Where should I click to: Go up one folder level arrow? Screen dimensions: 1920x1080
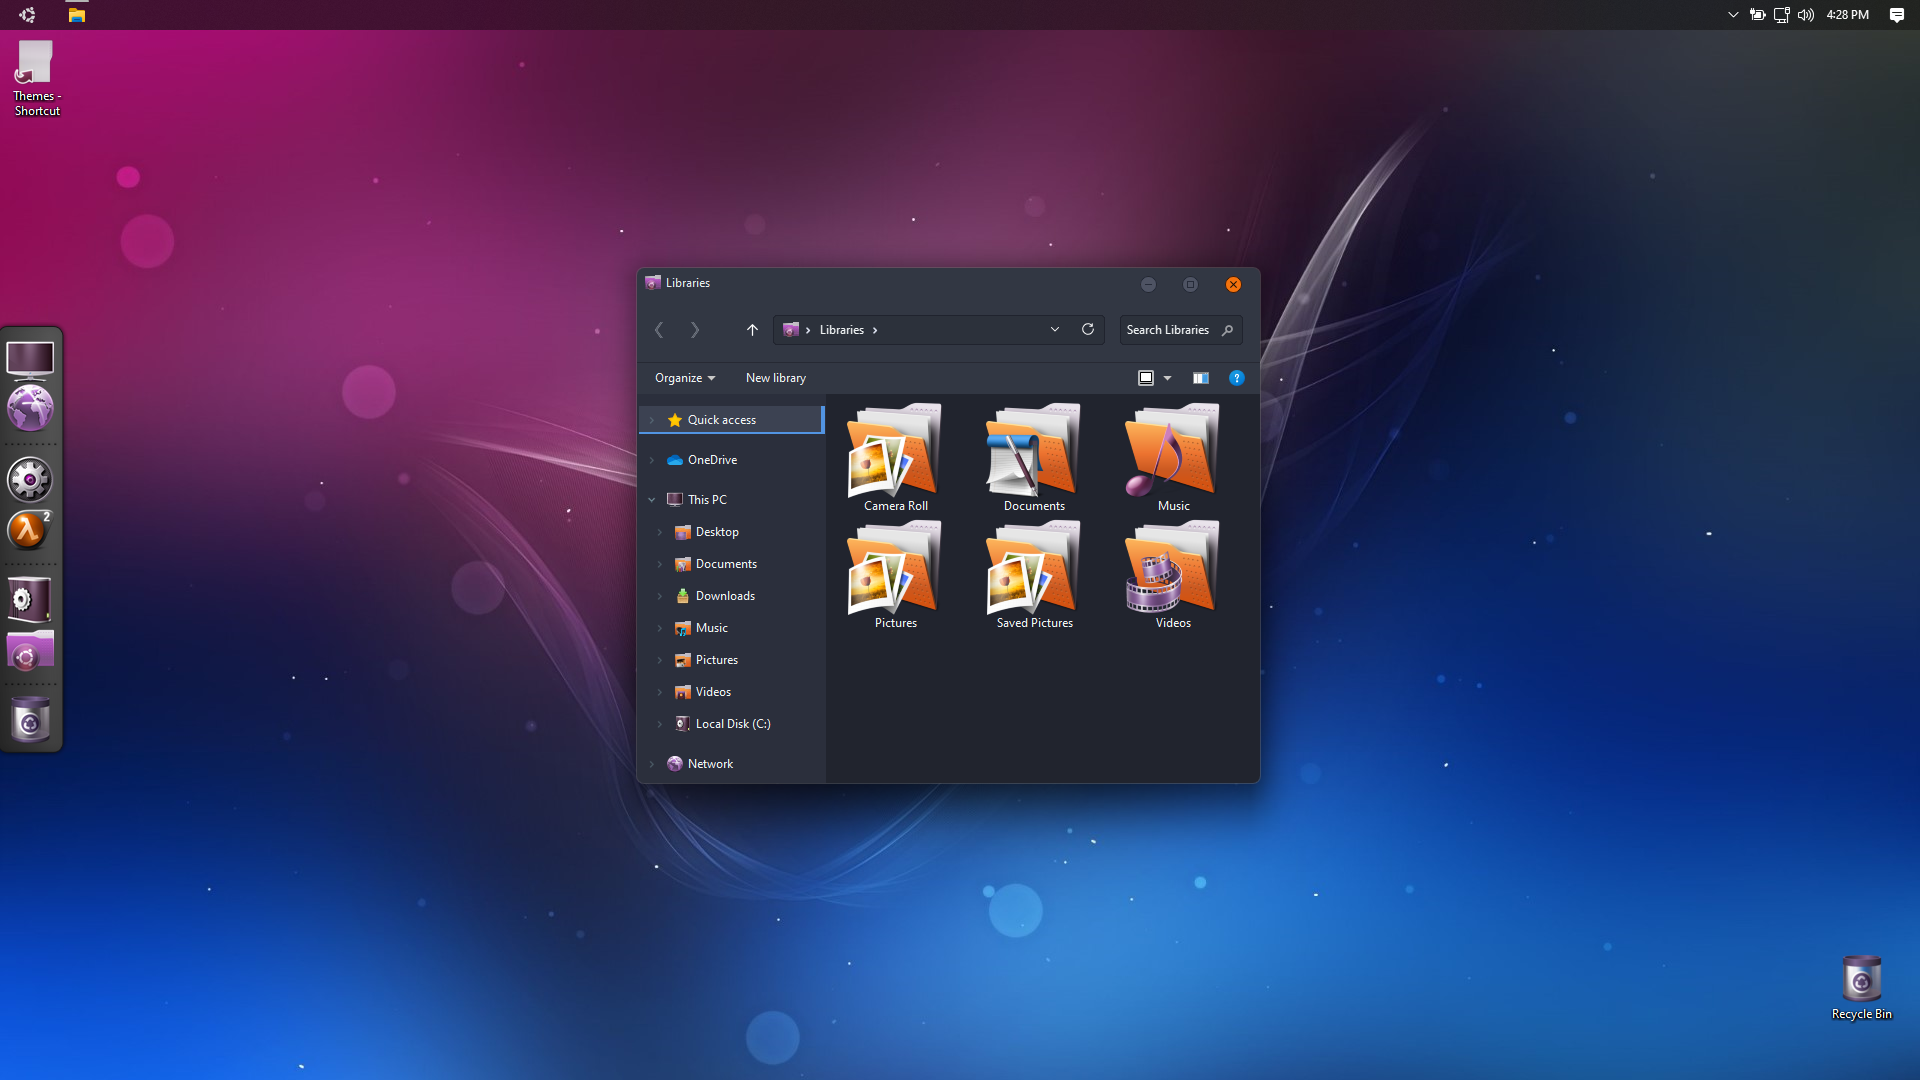pos(752,330)
